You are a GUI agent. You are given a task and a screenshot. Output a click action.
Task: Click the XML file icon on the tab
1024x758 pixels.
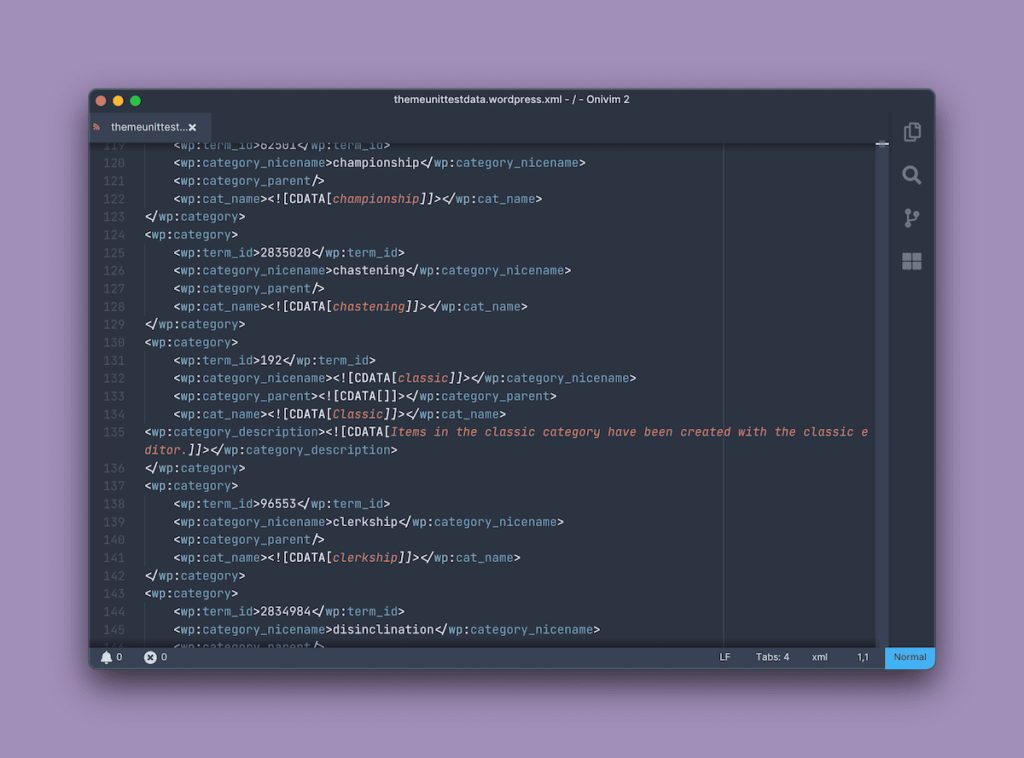98,127
